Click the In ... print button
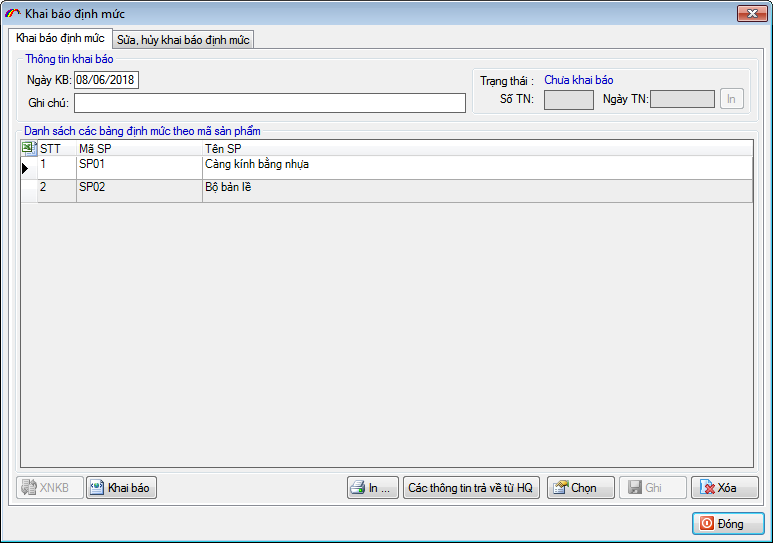The image size is (773, 543). (373, 488)
